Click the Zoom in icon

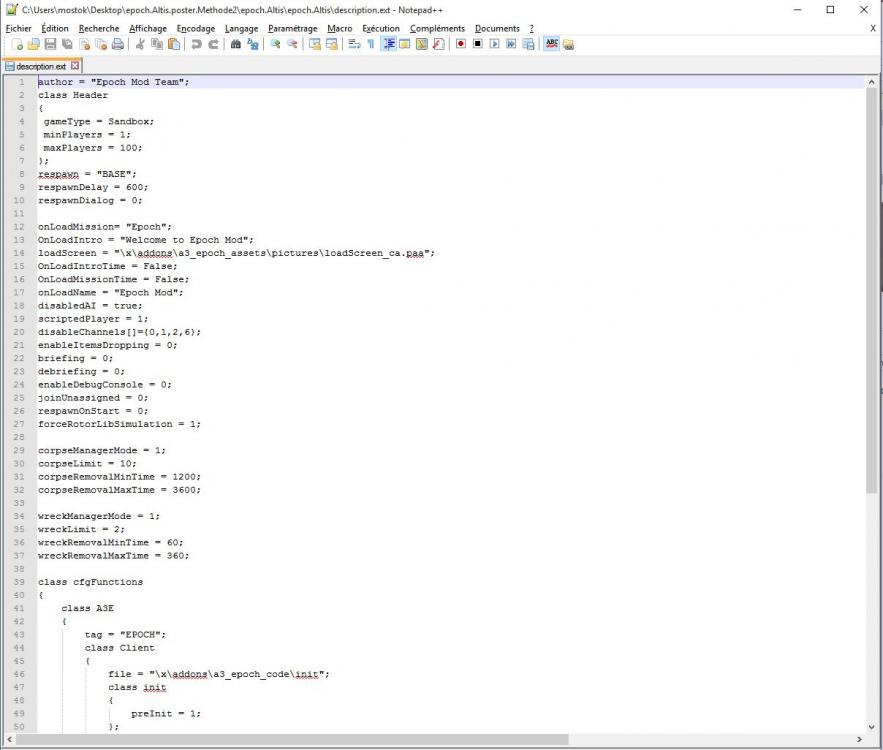pyautogui.click(x=275, y=44)
